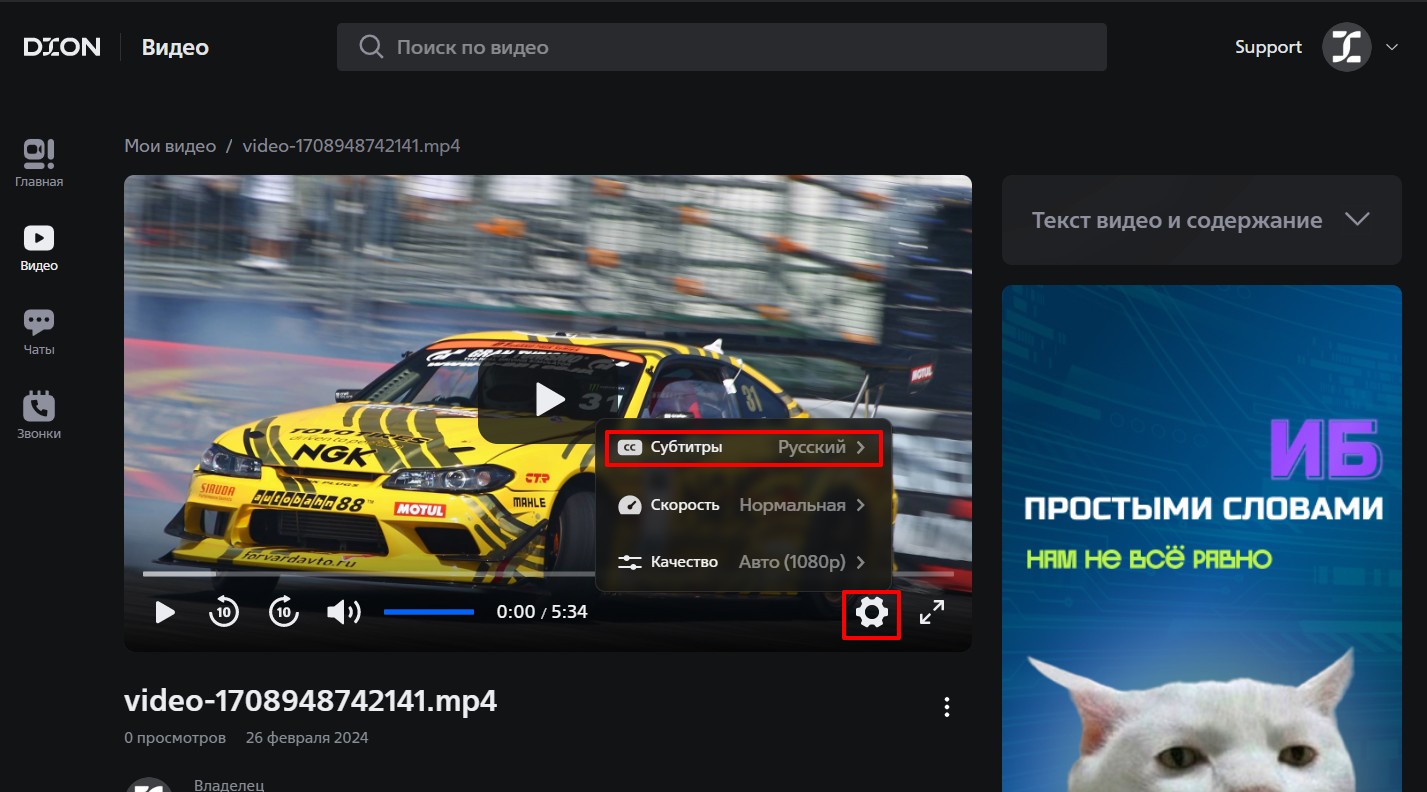Click the chevron next to Нормальная
This screenshot has height=792, width=1427.
click(860, 505)
